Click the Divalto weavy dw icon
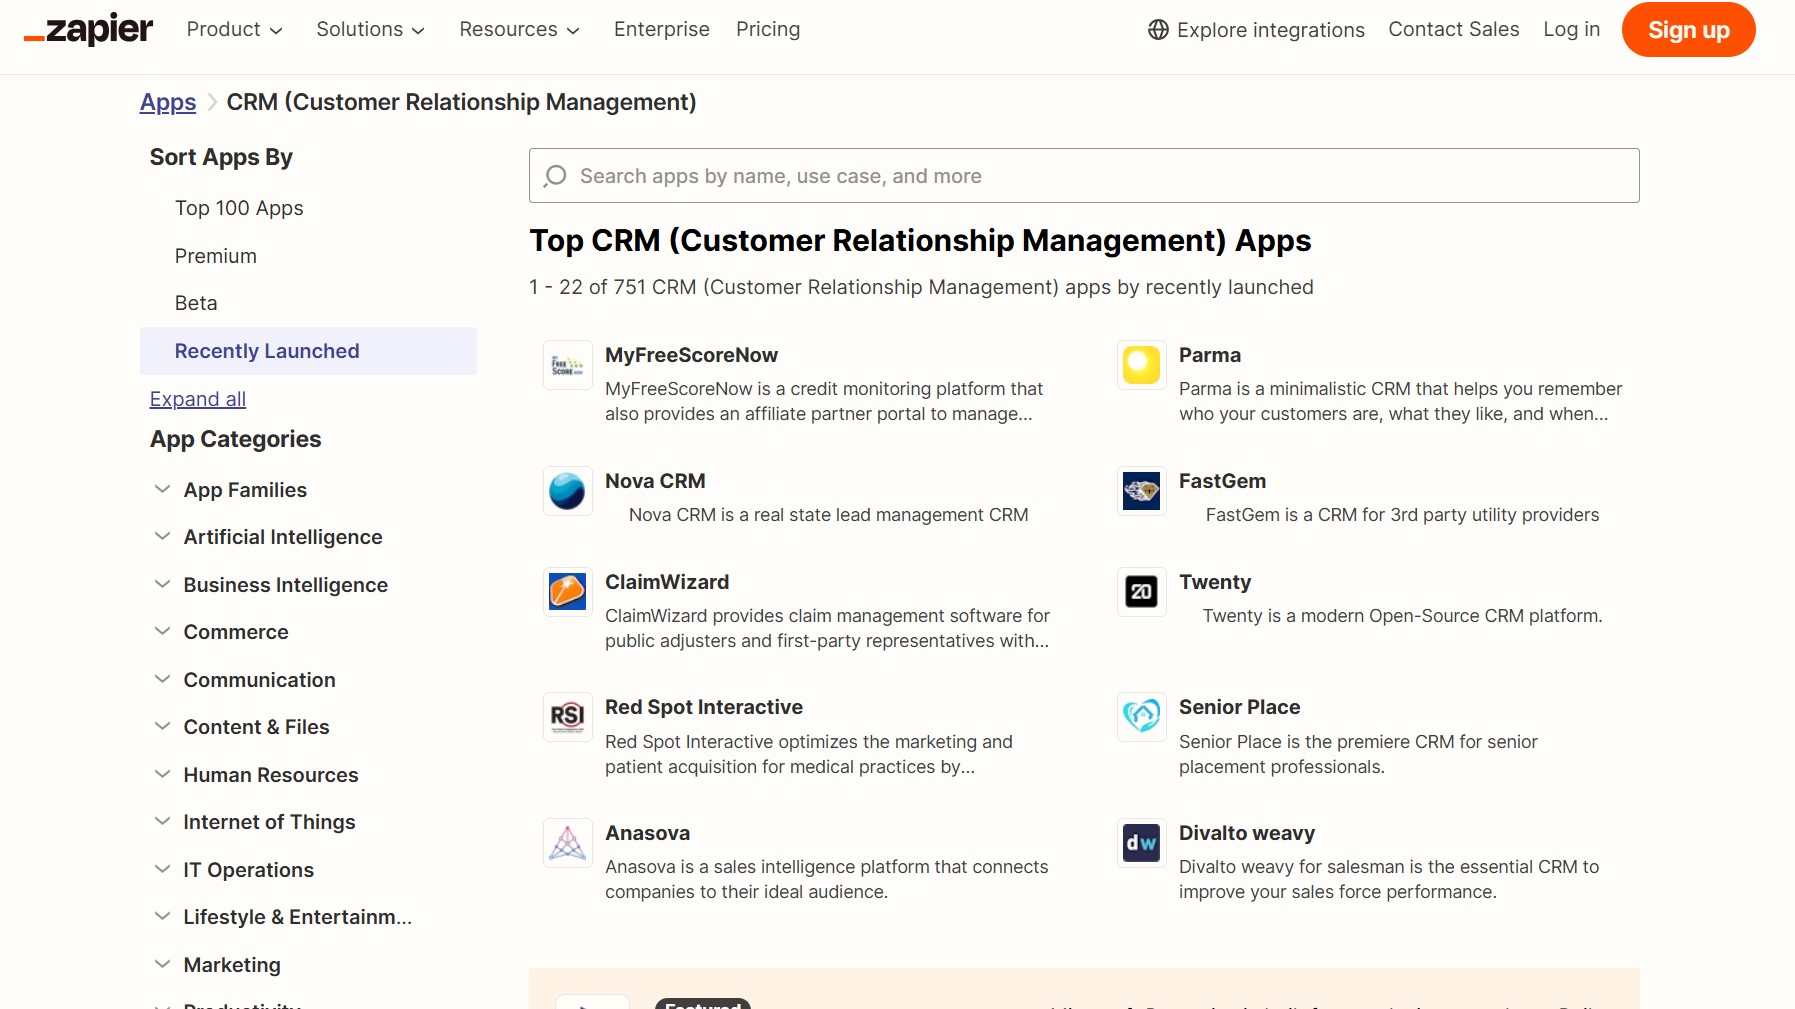The image size is (1795, 1009). [x=1141, y=843]
